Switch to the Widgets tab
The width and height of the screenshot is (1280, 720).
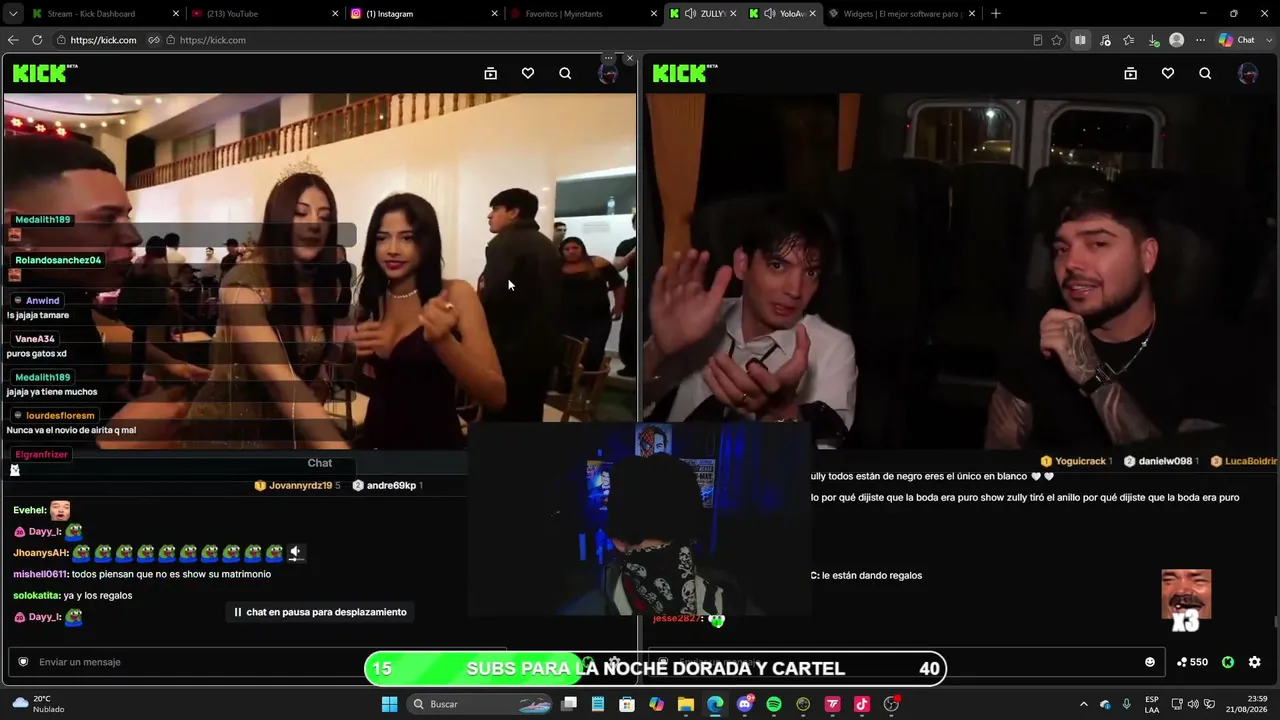pyautogui.click(x=902, y=14)
